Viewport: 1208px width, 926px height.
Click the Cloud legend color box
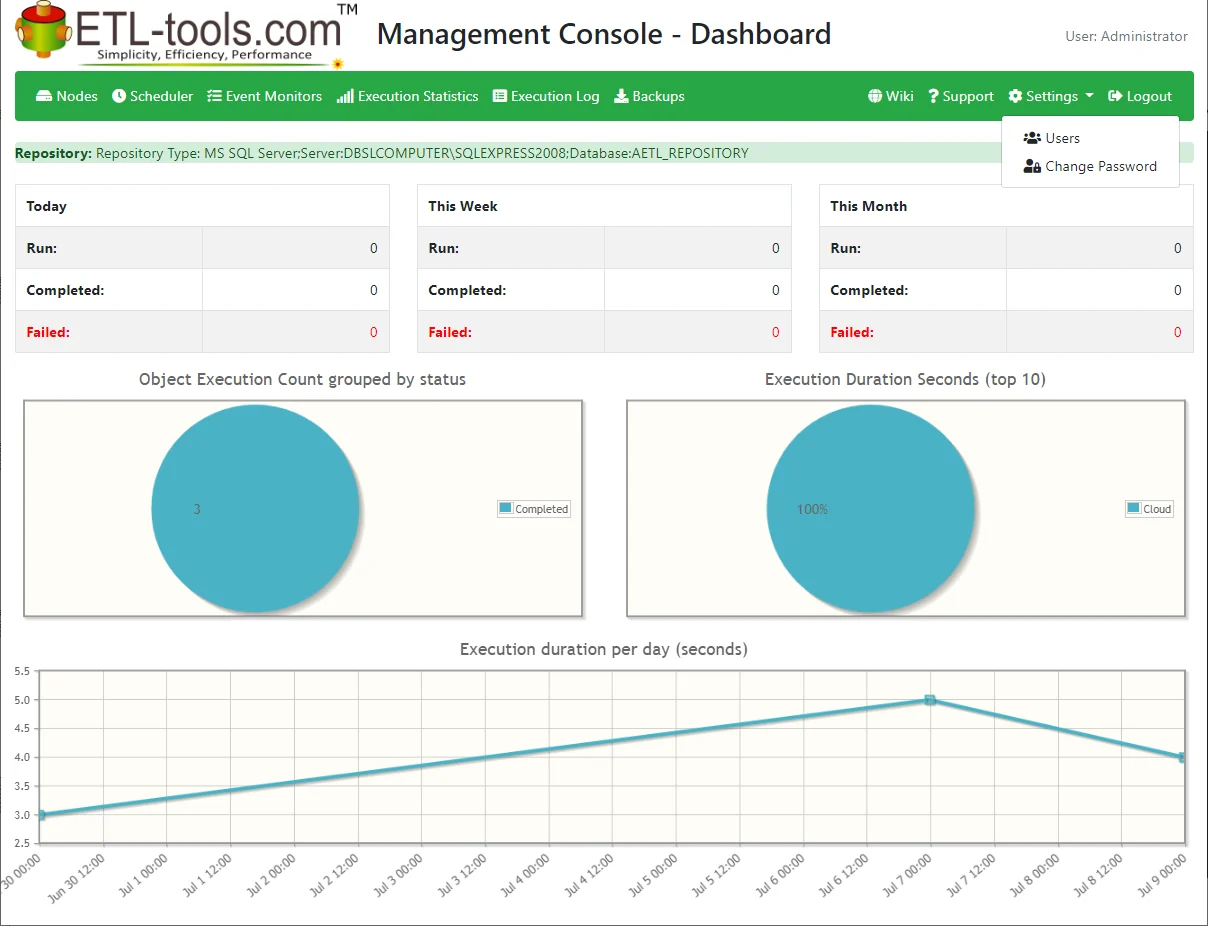[x=1133, y=508]
